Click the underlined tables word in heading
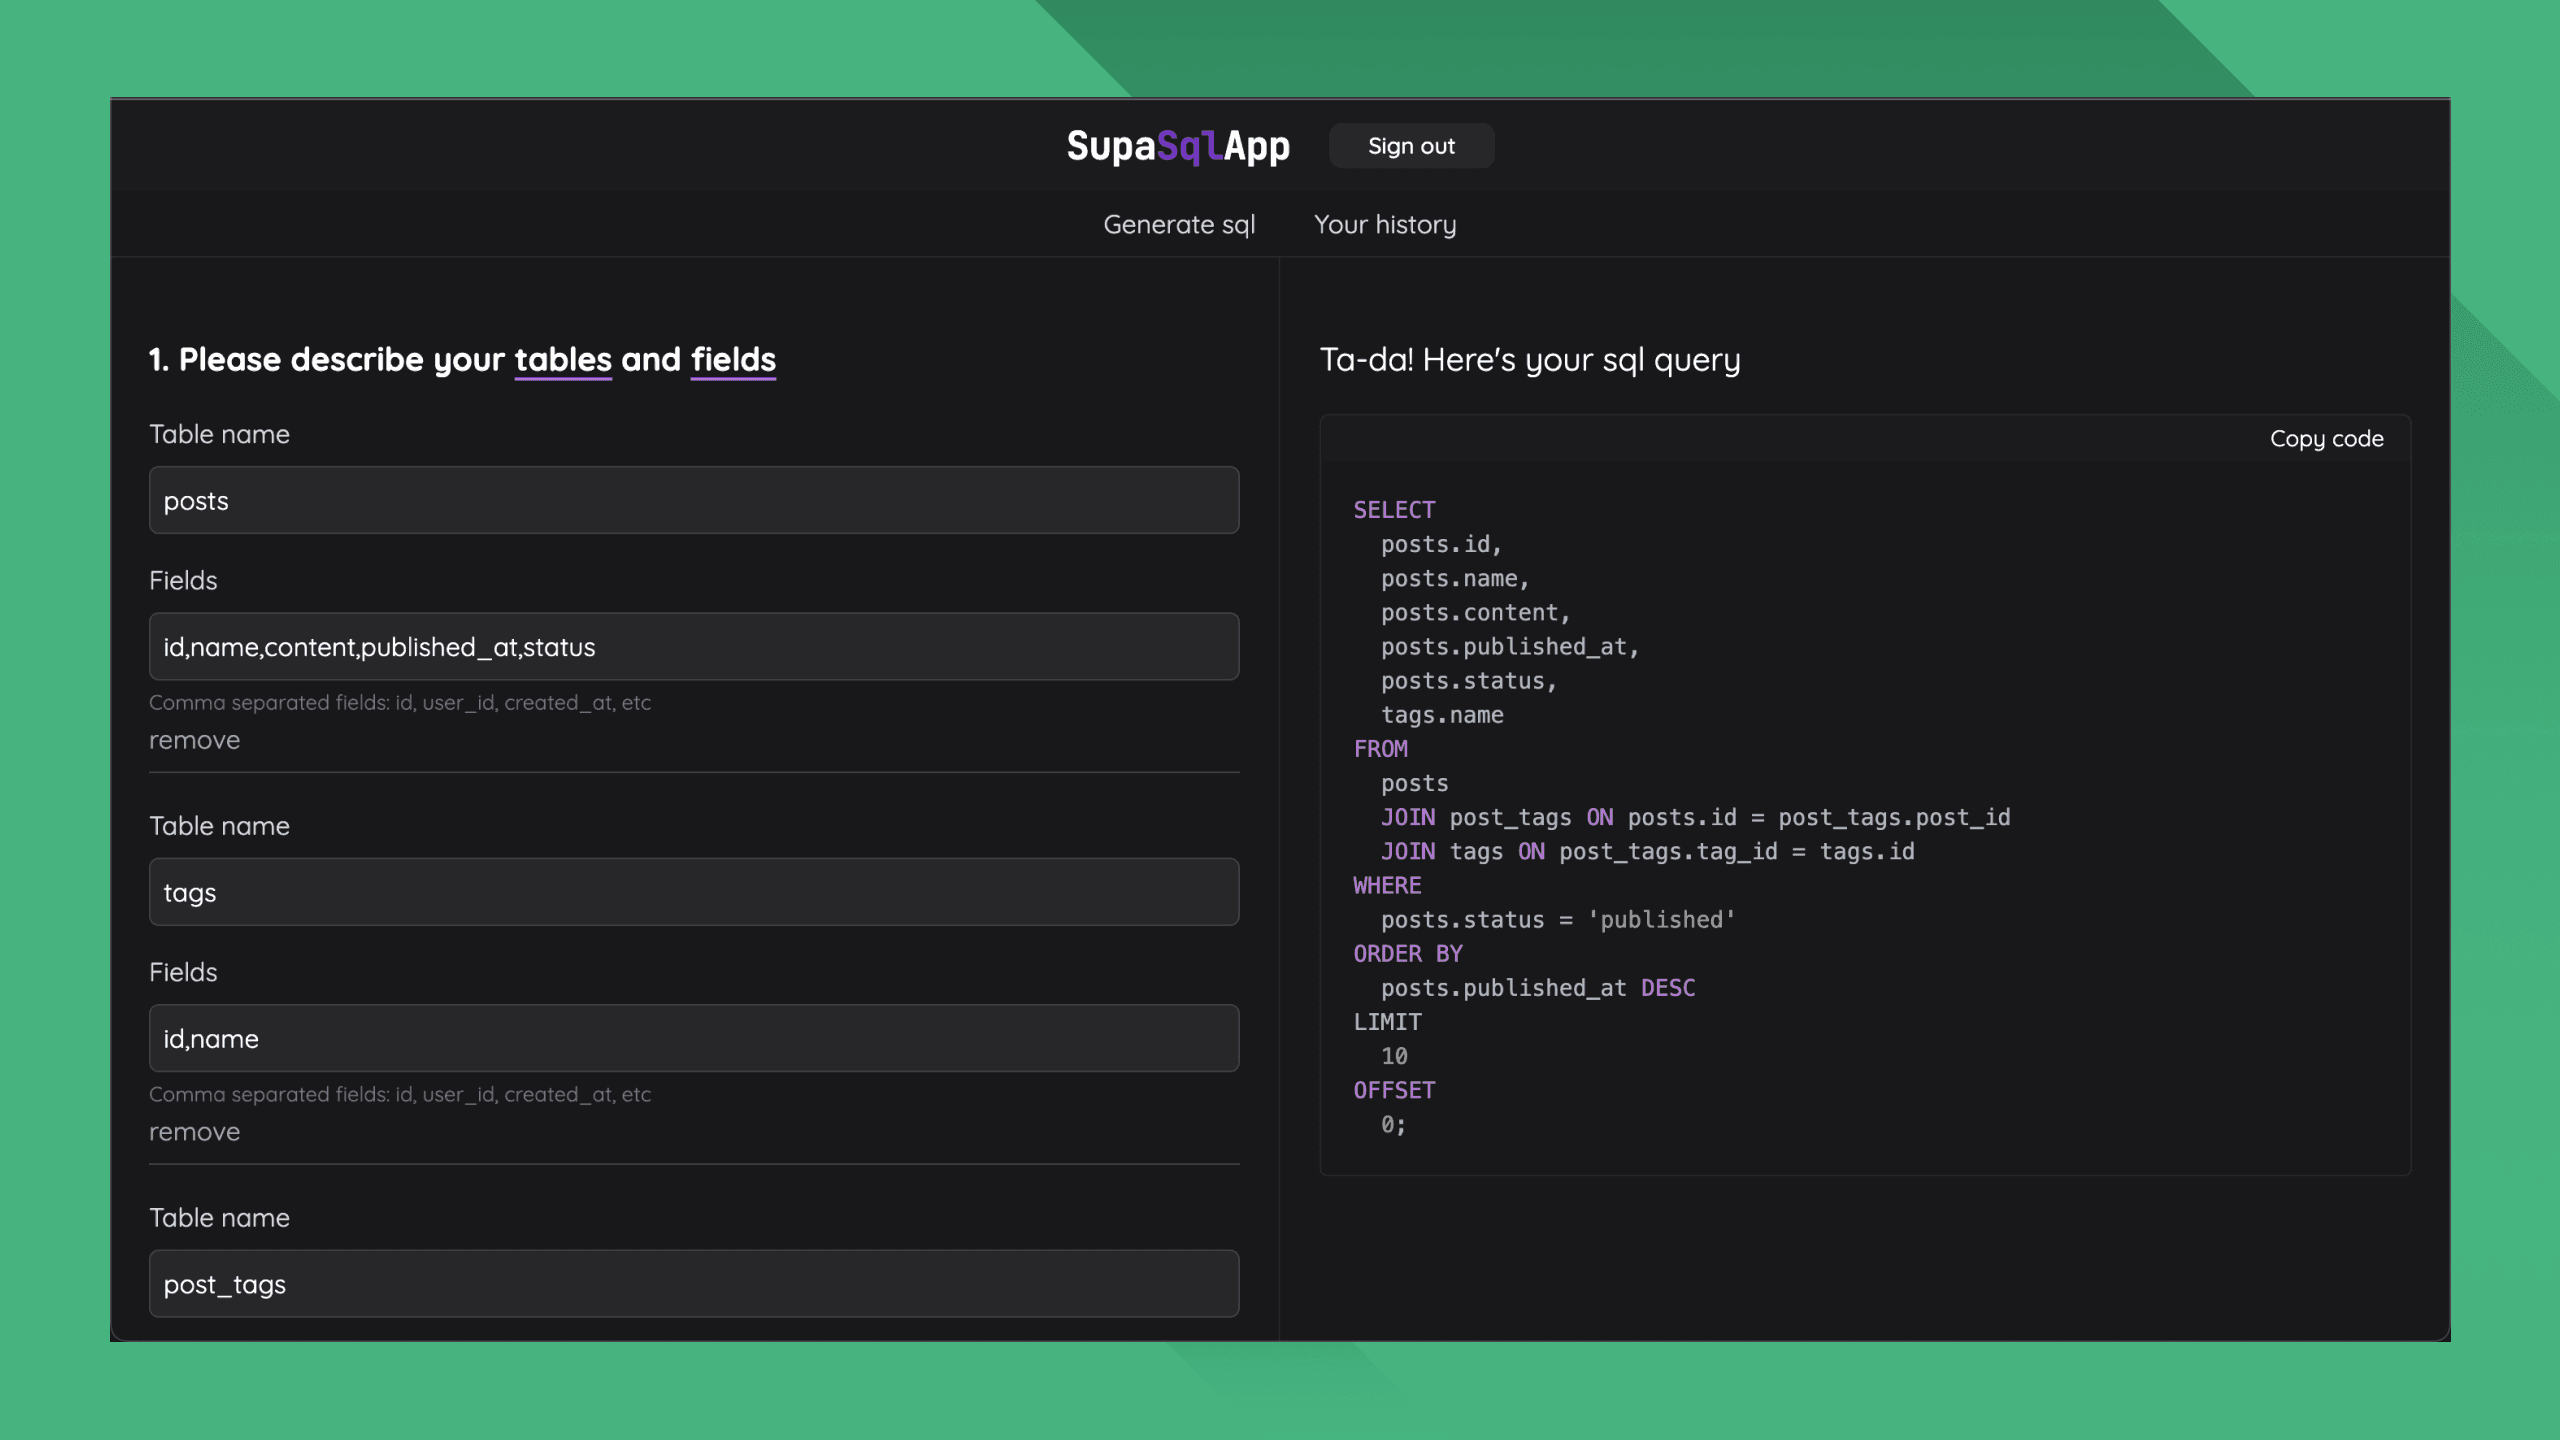 (x=562, y=360)
